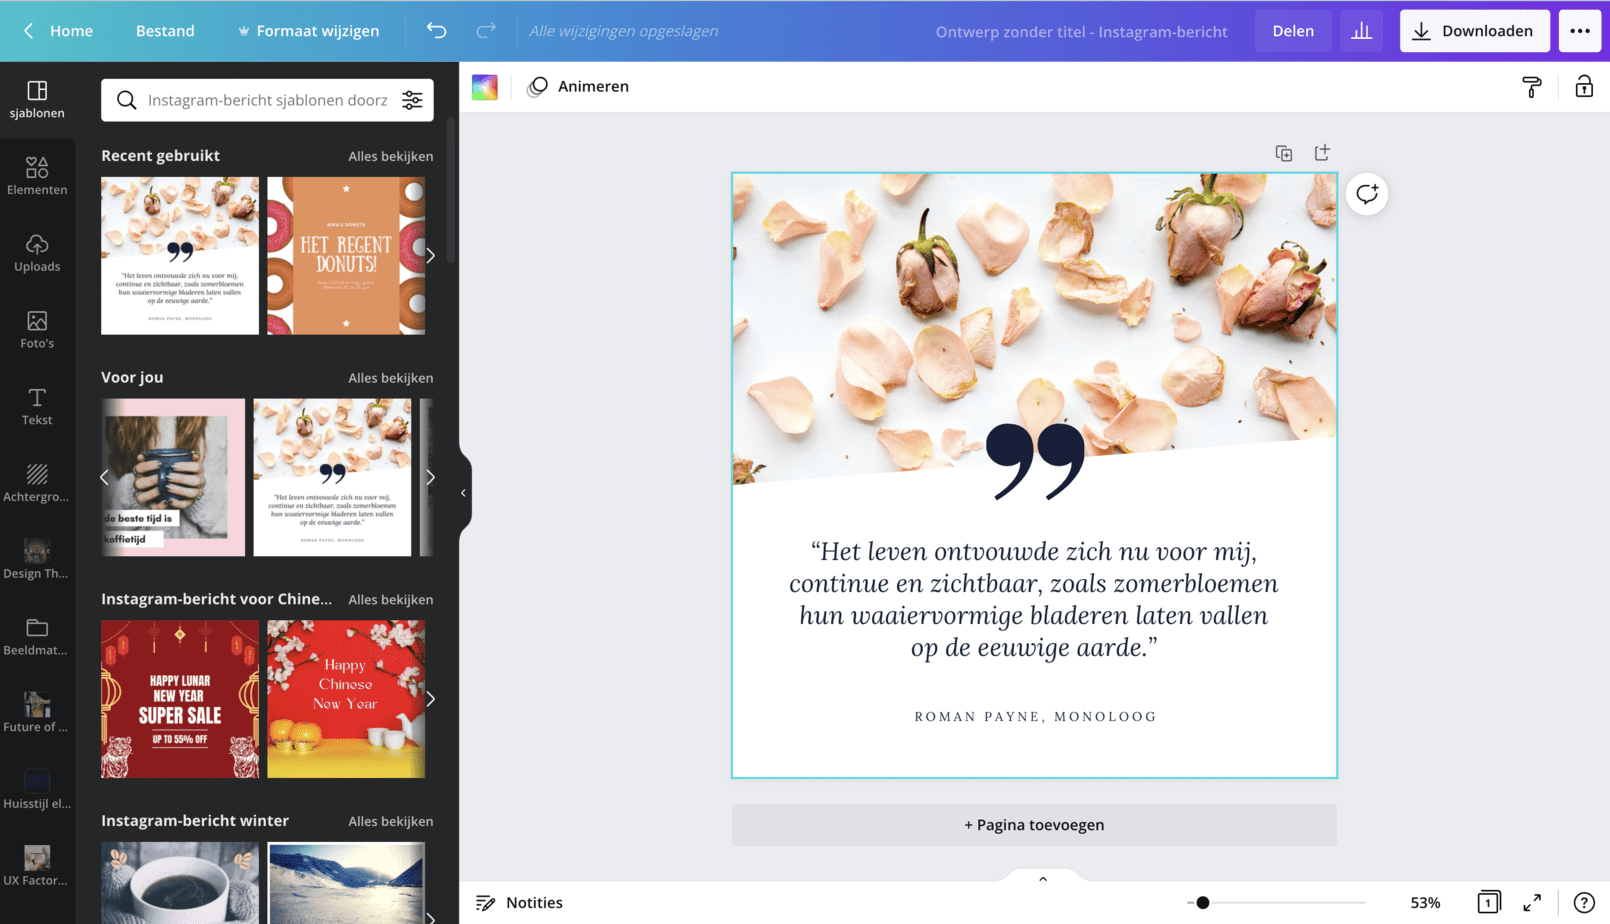Viewport: 1610px width, 924px height.
Task: Open the Elementen sidebar tab
Action: click(37, 176)
